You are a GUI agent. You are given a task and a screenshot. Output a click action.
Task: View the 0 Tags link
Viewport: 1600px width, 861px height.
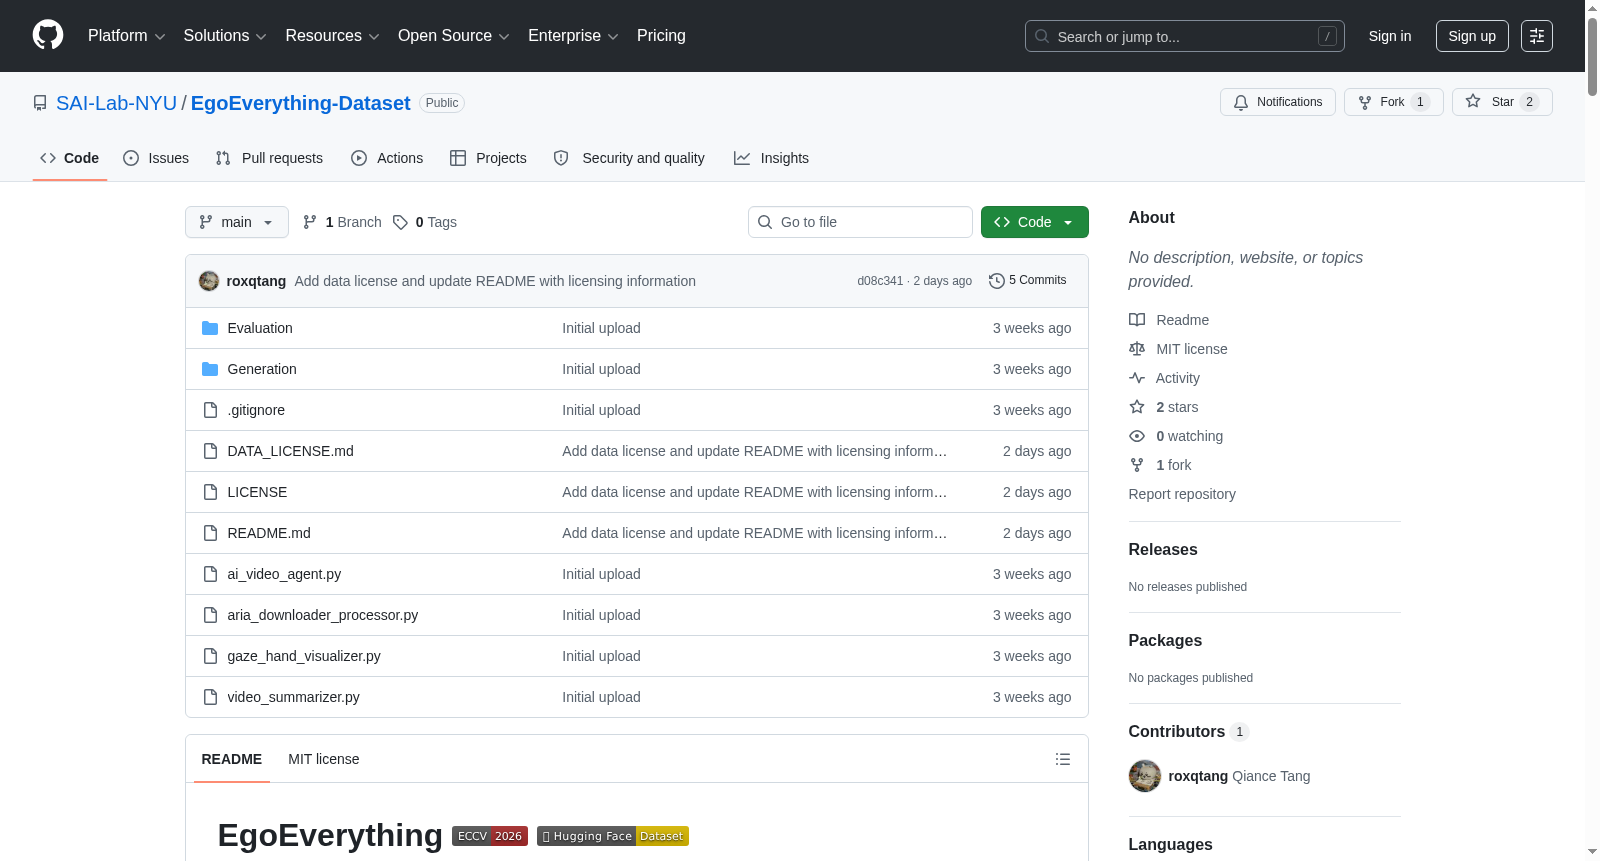tap(425, 222)
